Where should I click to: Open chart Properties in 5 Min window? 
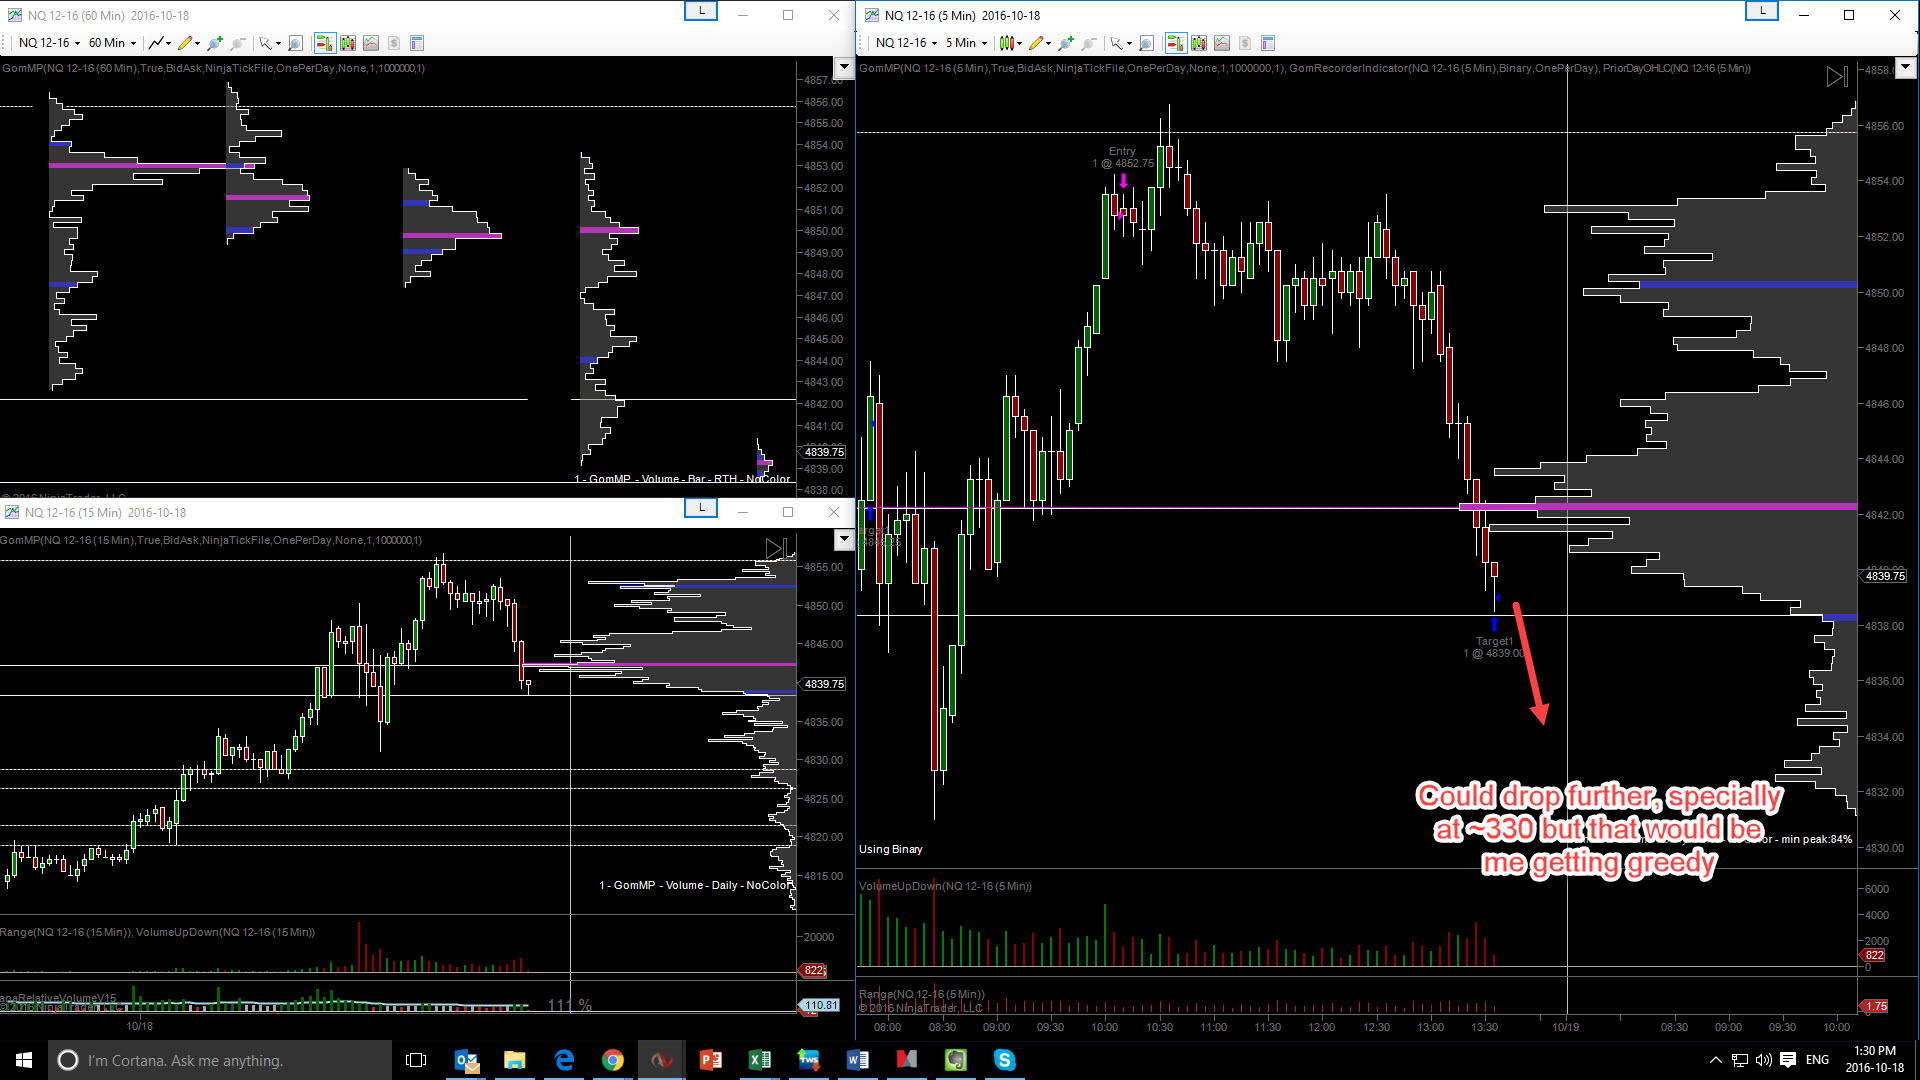pos(1268,43)
